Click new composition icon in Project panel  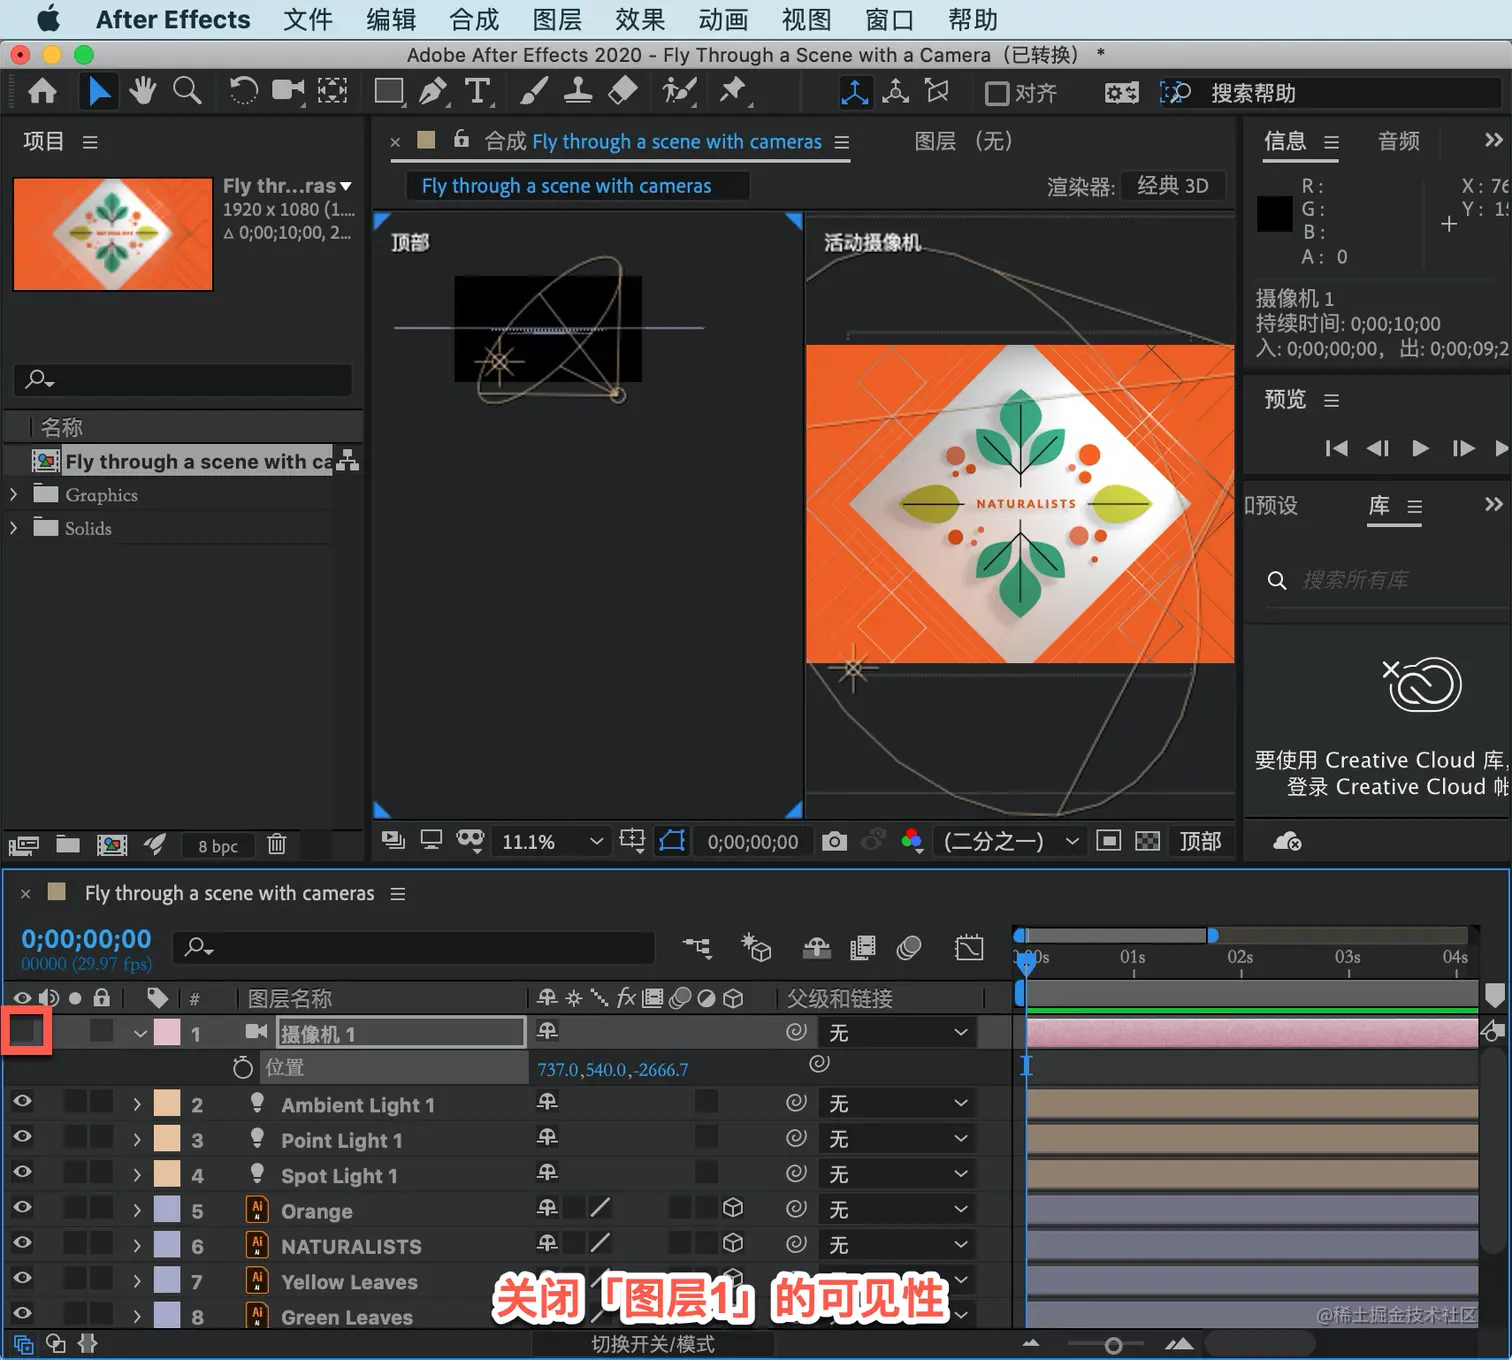coord(112,845)
